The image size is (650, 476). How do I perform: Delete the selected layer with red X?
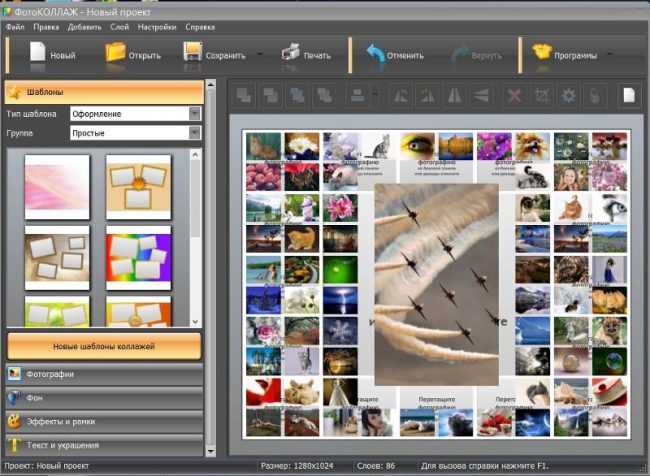514,95
